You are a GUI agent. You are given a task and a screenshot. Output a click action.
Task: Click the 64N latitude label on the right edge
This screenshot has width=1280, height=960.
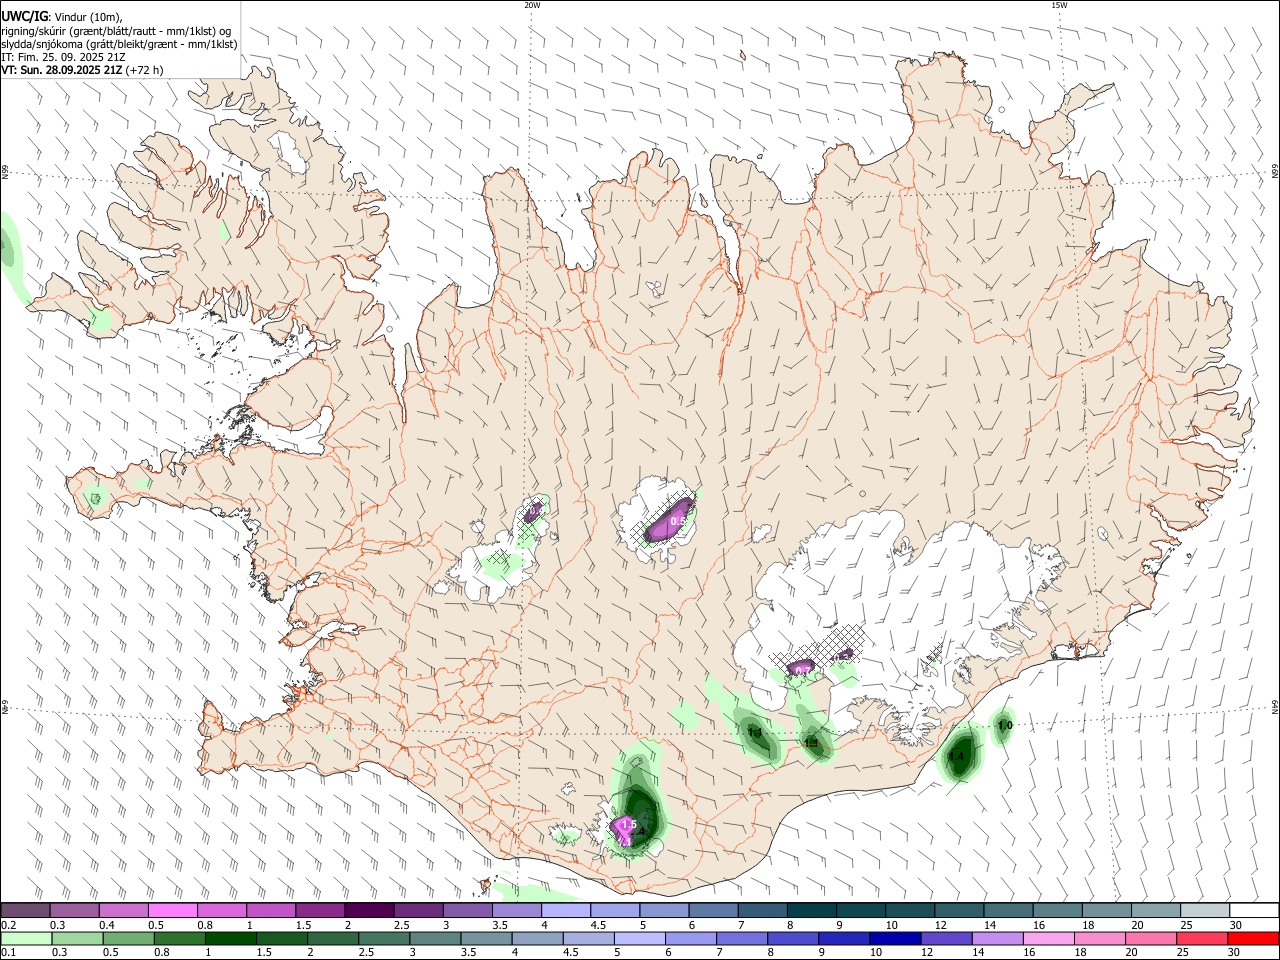1275,706
